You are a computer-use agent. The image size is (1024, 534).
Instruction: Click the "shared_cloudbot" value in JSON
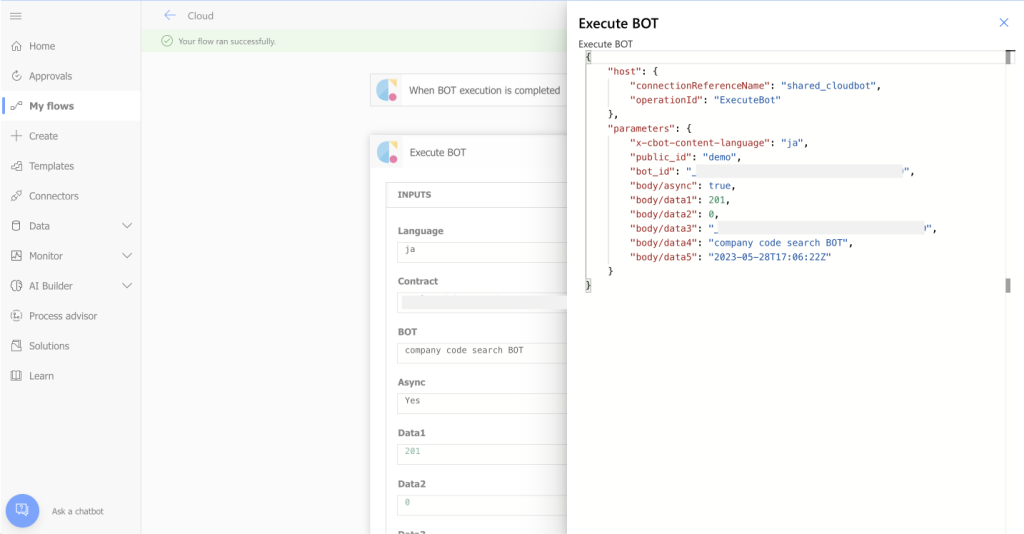coord(829,86)
